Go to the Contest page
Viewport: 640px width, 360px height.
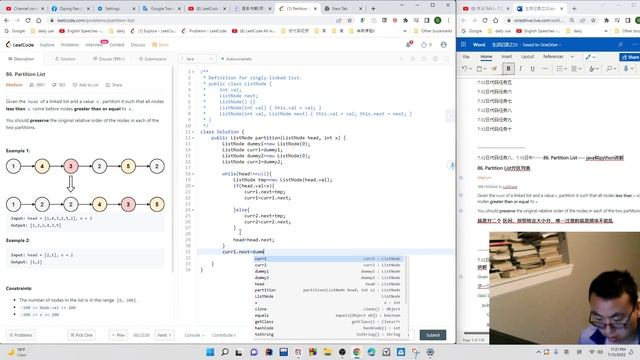pos(117,44)
